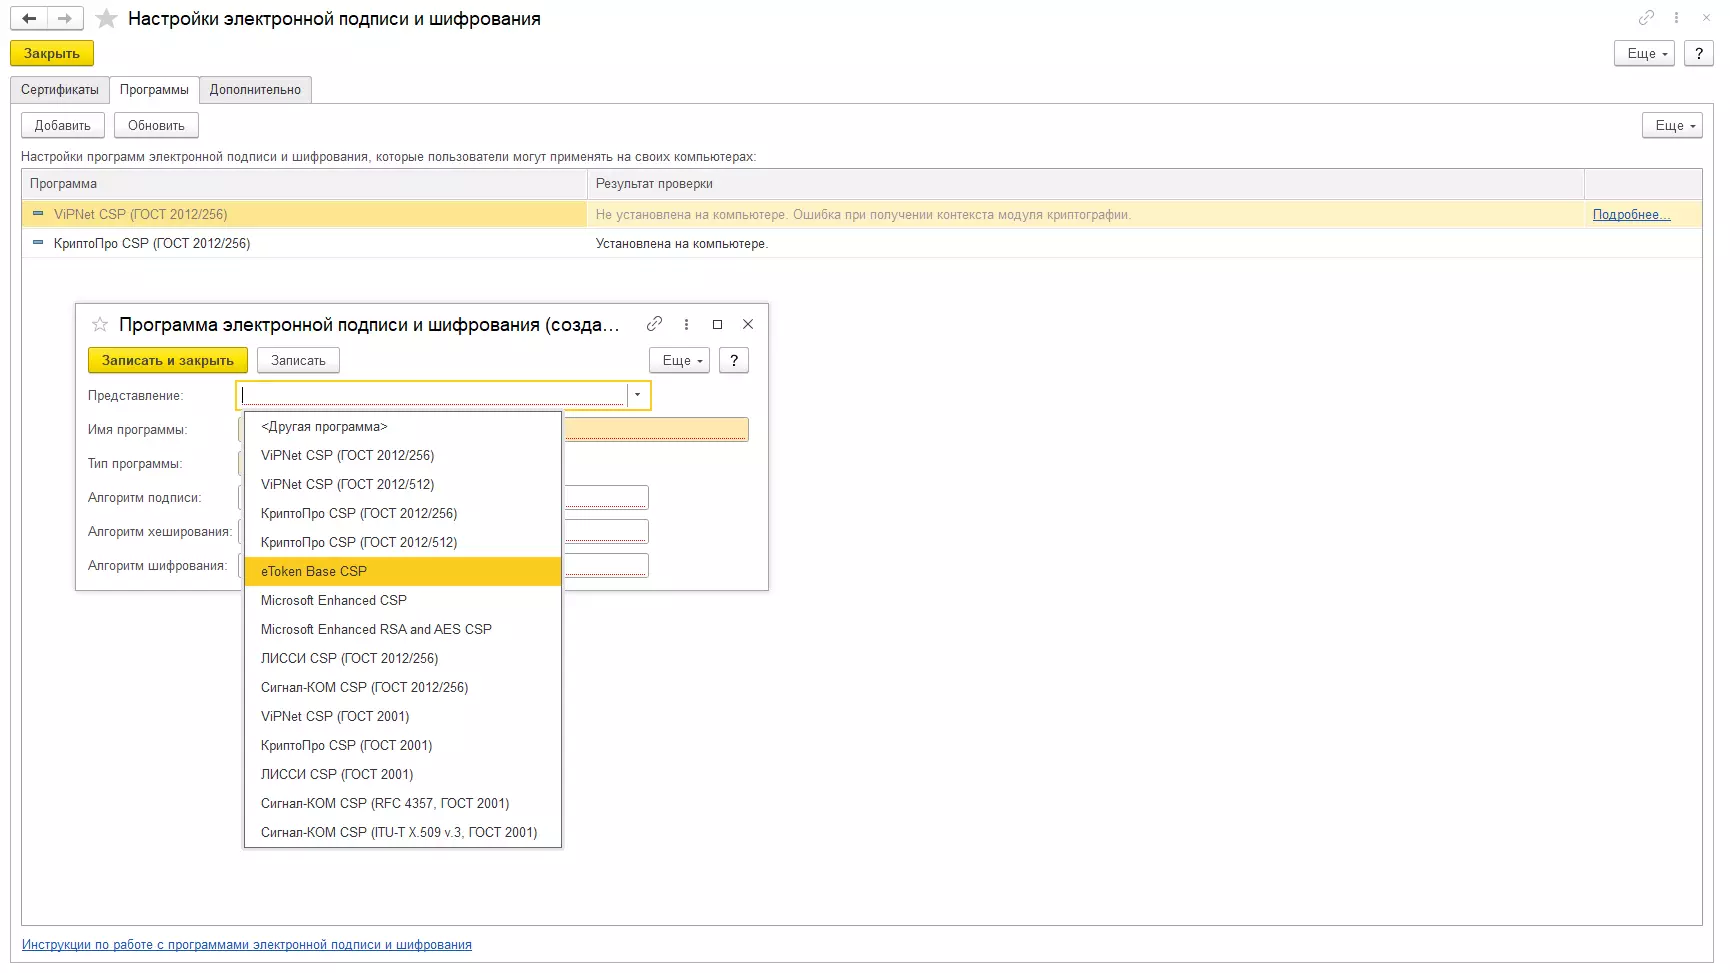This screenshot has width=1730, height=973.
Task: Open the Еще menu in program dialog
Action: 680,360
